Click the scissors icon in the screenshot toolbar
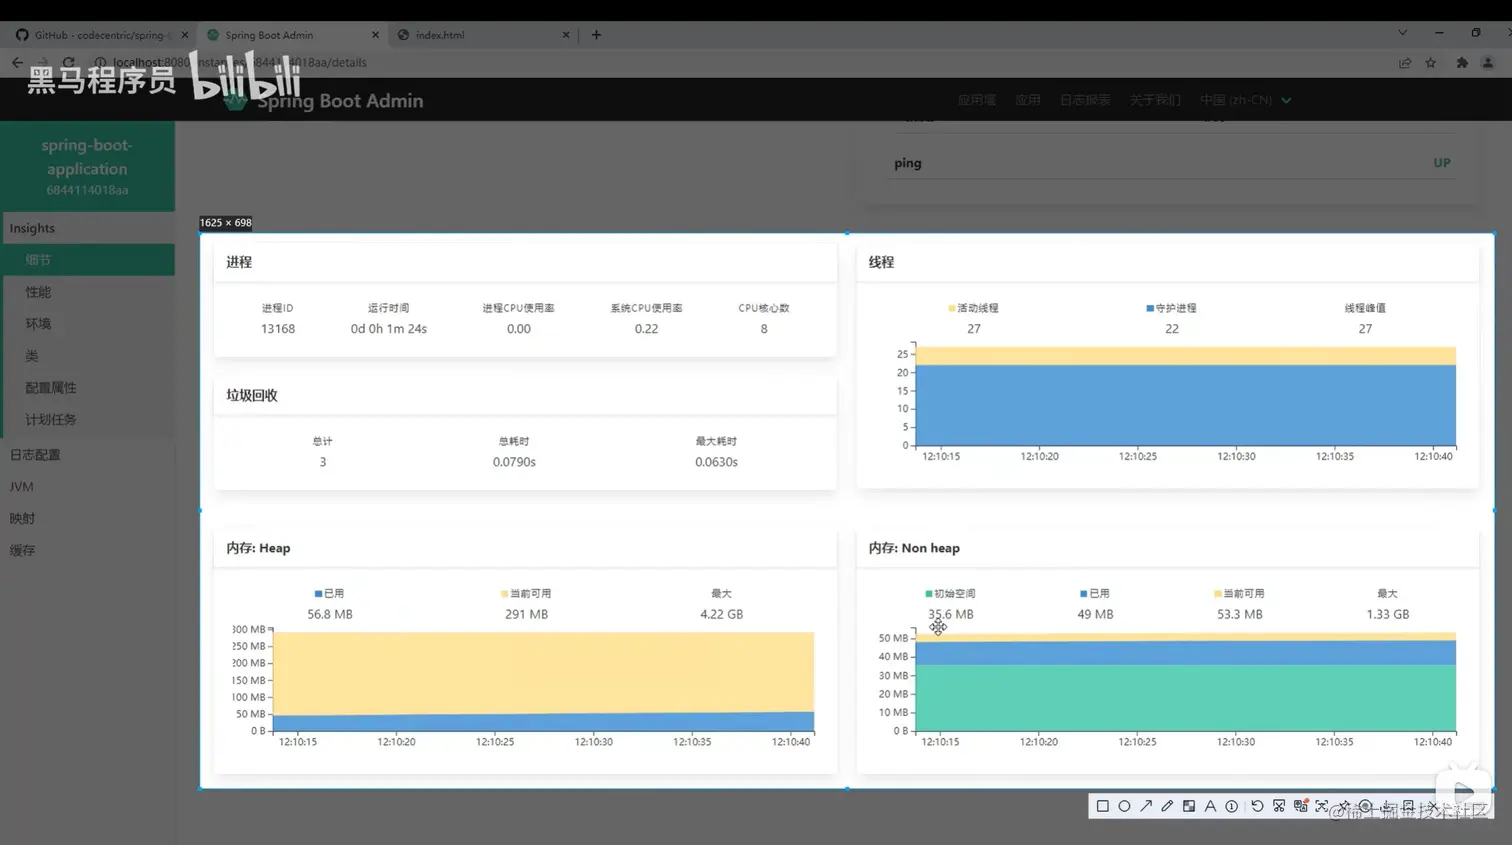This screenshot has height=845, width=1512. [1279, 806]
